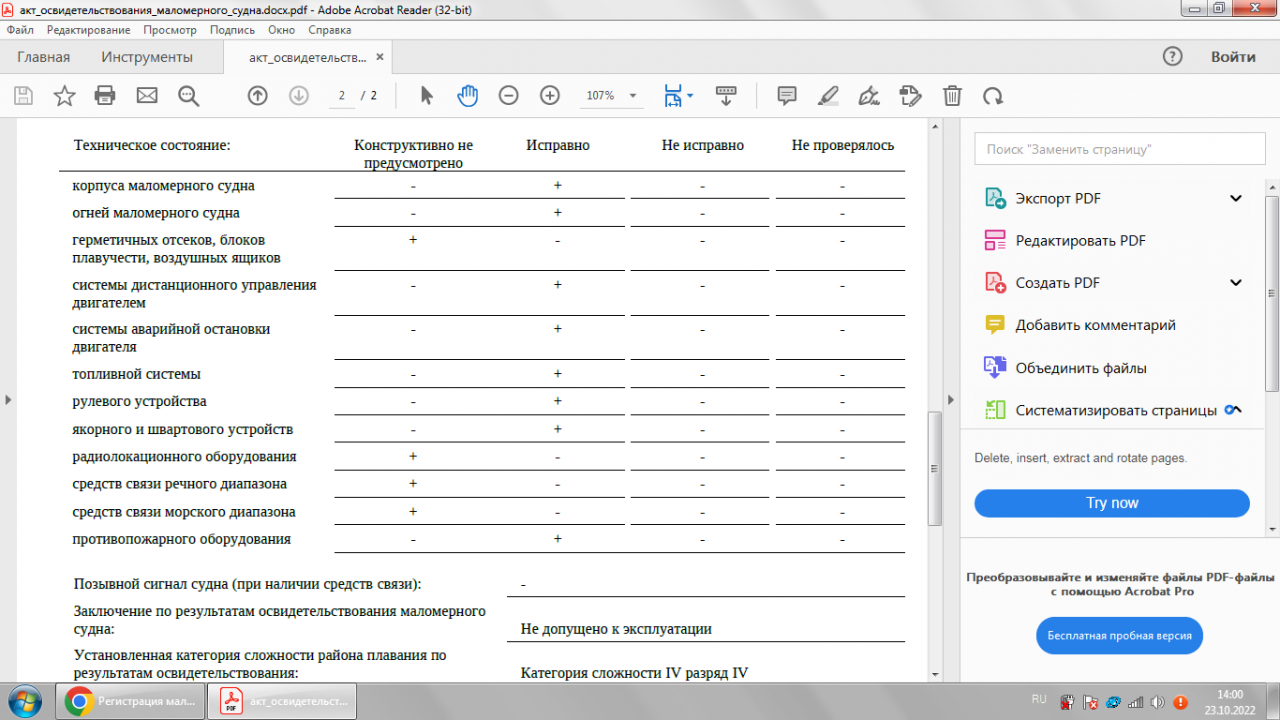Click the Try now button
Image resolution: width=1280 pixels, height=720 pixels.
pos(1112,503)
